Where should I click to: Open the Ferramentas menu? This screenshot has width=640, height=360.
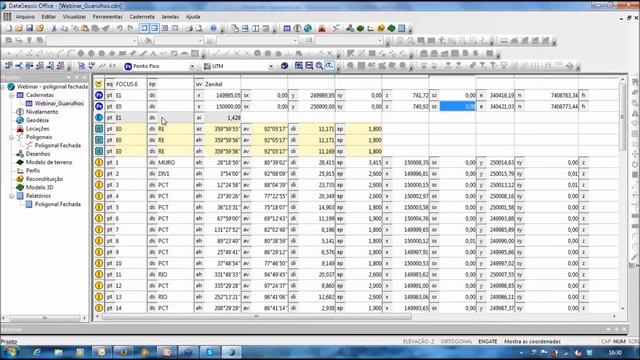coord(108,17)
